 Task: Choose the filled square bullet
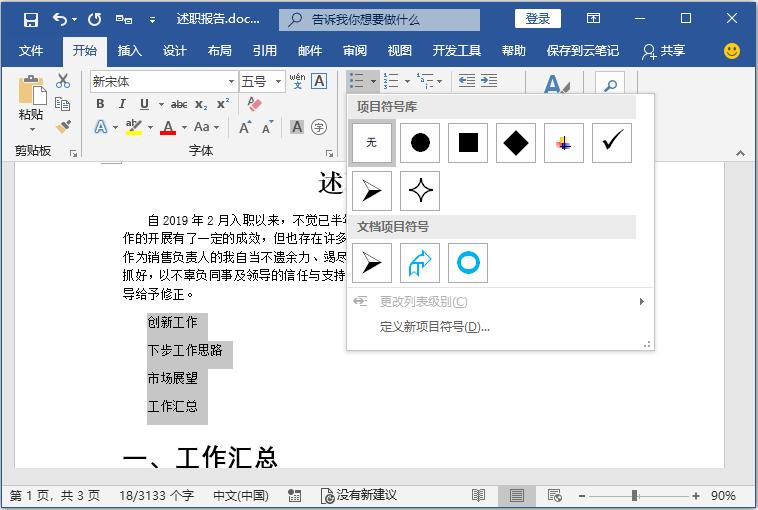pyautogui.click(x=468, y=143)
